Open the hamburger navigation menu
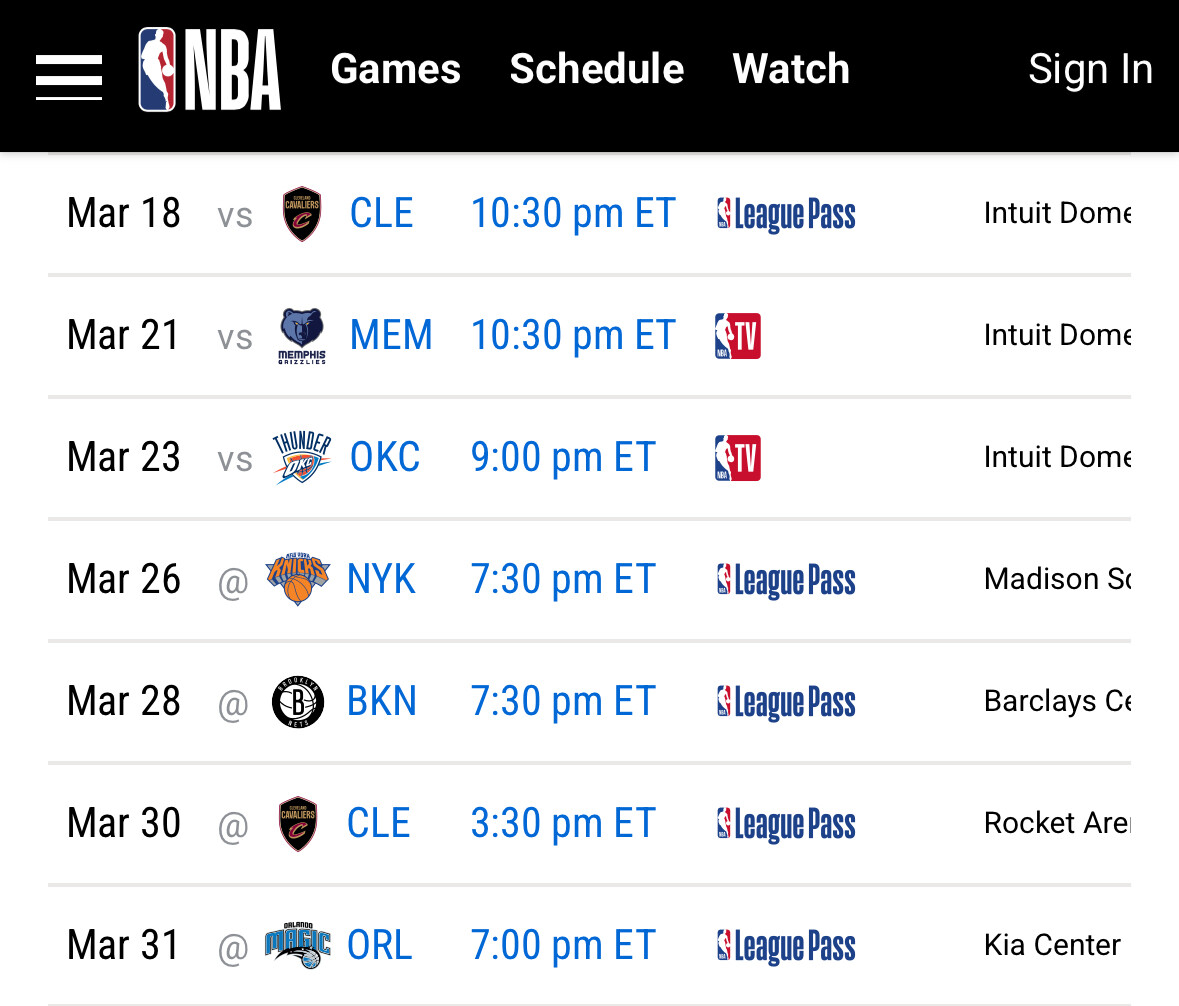Screen dimensions: 1179x1006 point(69,77)
